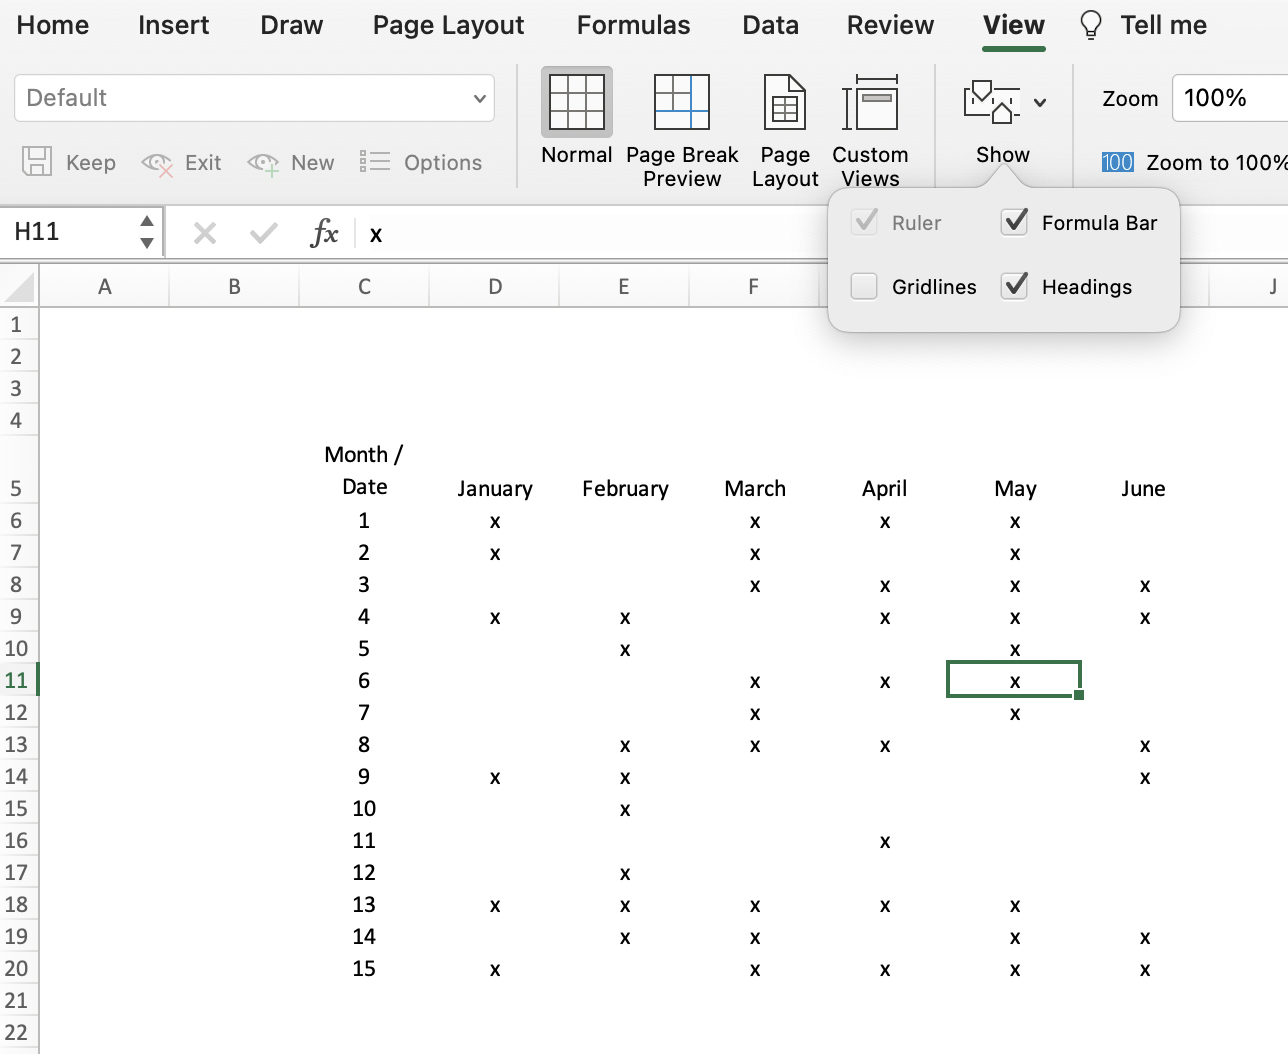Screen dimensions: 1288x1054
Task: Click the x in January row 20
Action: (495, 968)
